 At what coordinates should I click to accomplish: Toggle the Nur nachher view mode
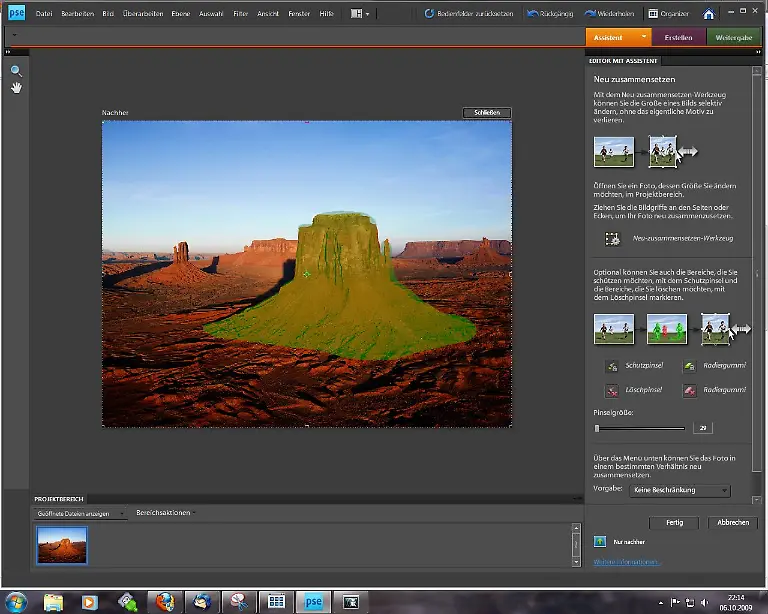600,541
